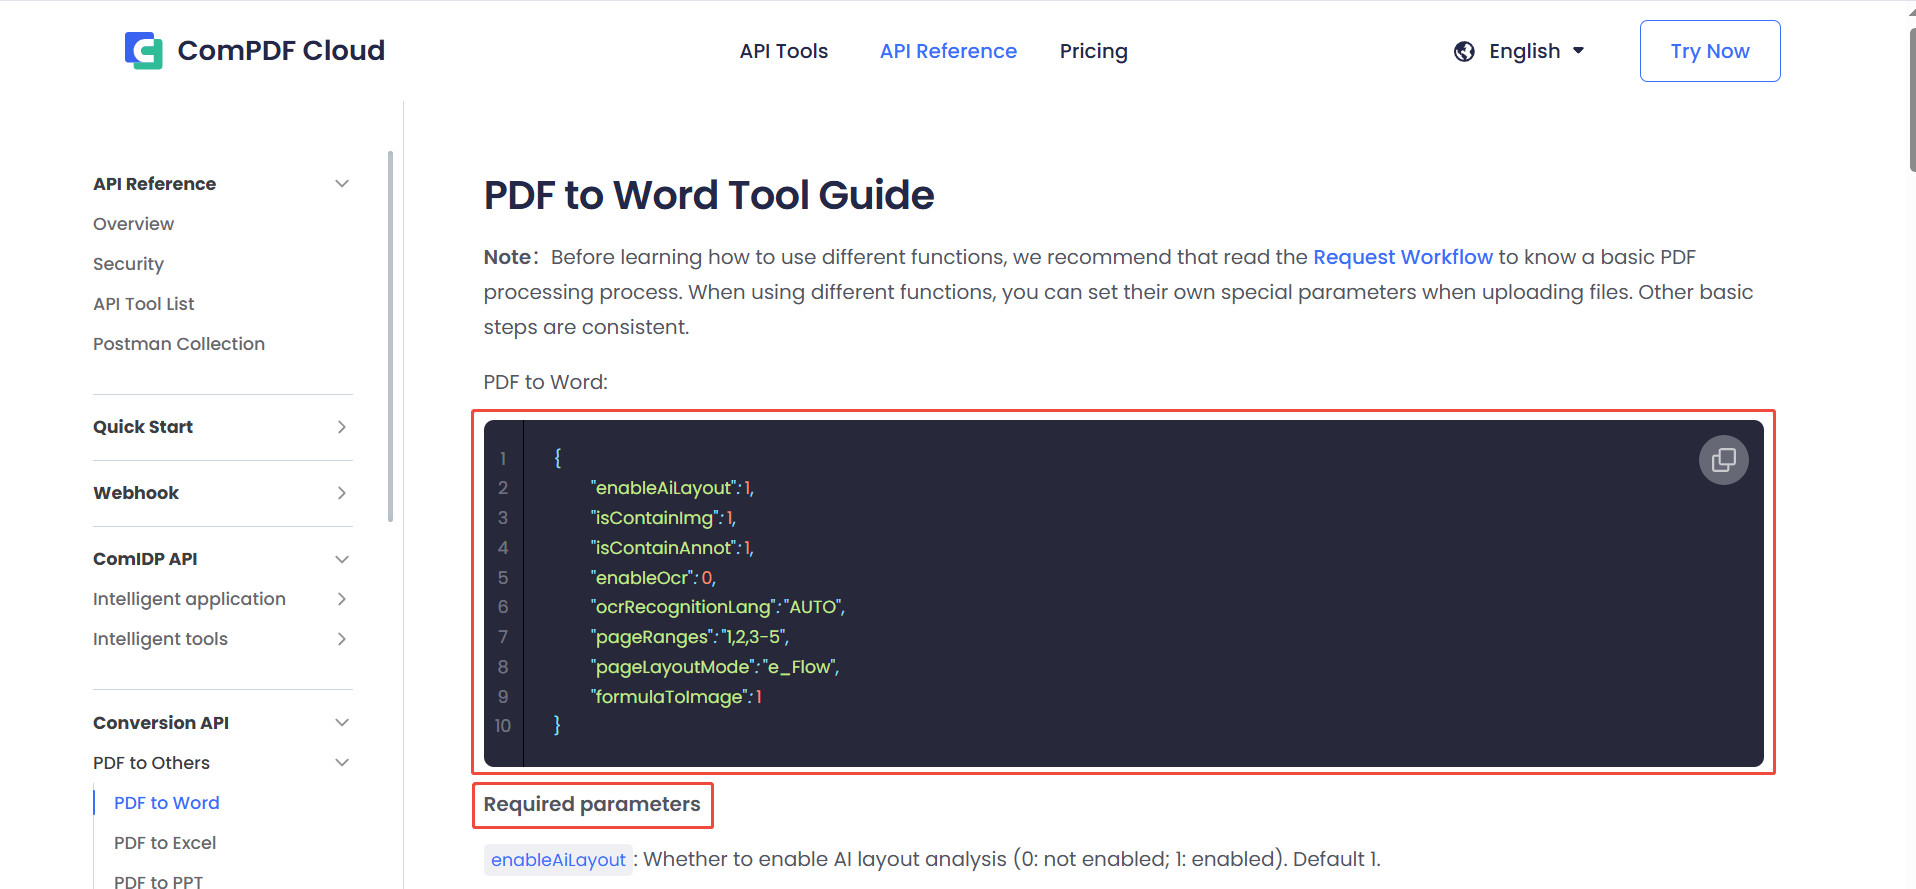The image size is (1916, 889).
Task: Expand the Intelligent tools submenu
Action: click(x=342, y=639)
